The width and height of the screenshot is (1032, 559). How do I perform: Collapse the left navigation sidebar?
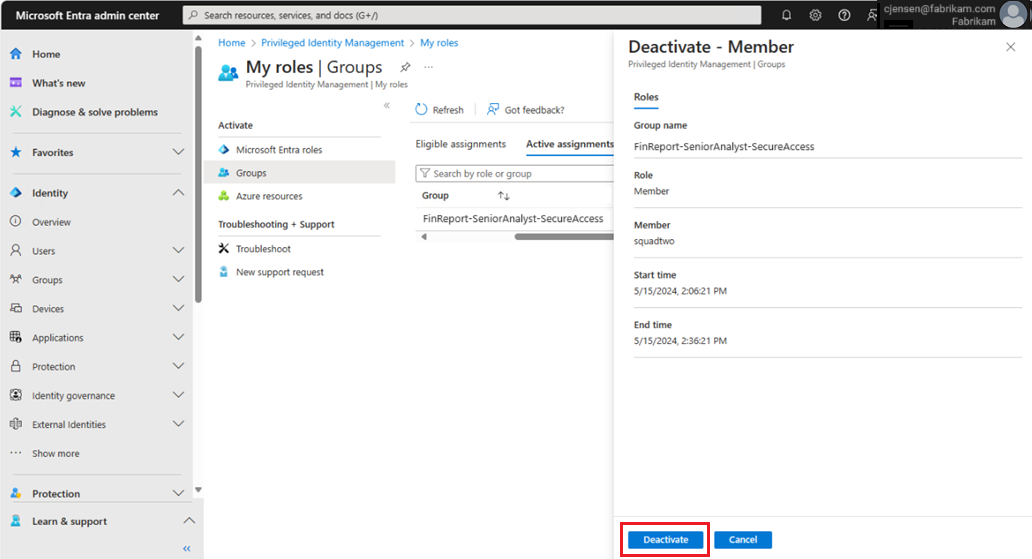[186, 548]
